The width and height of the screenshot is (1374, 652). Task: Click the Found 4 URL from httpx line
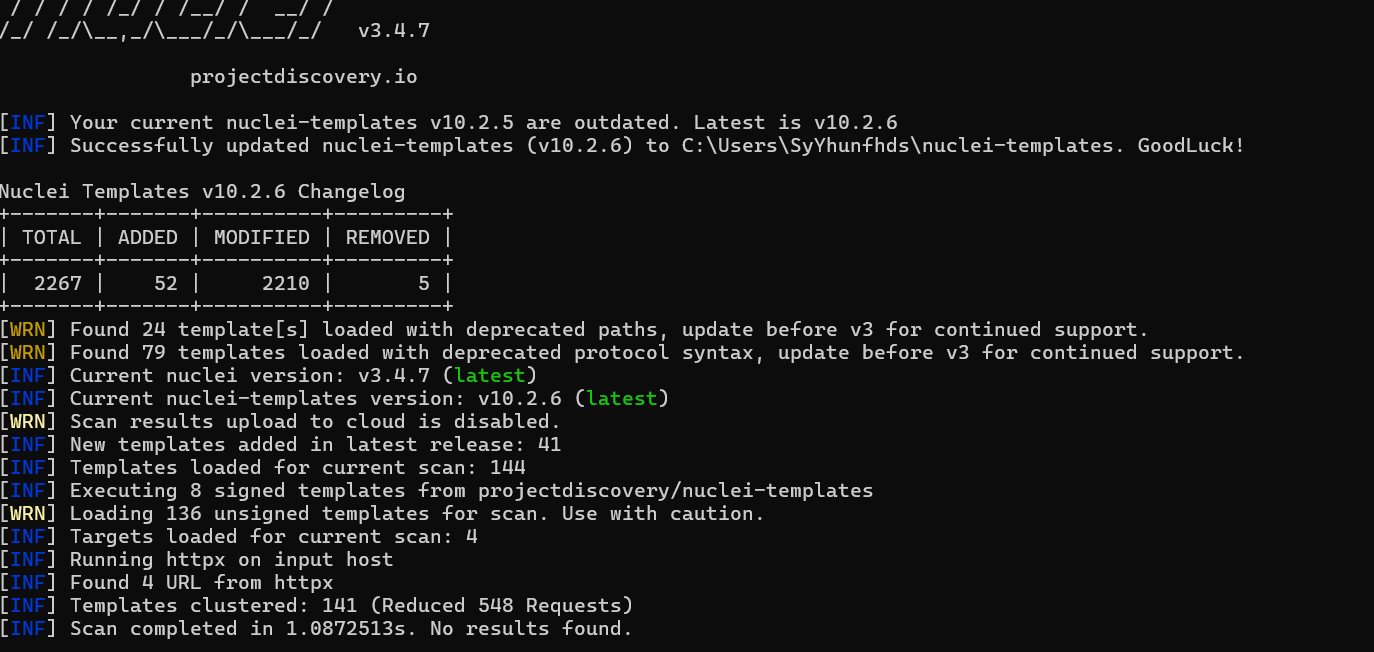pyautogui.click(x=167, y=583)
